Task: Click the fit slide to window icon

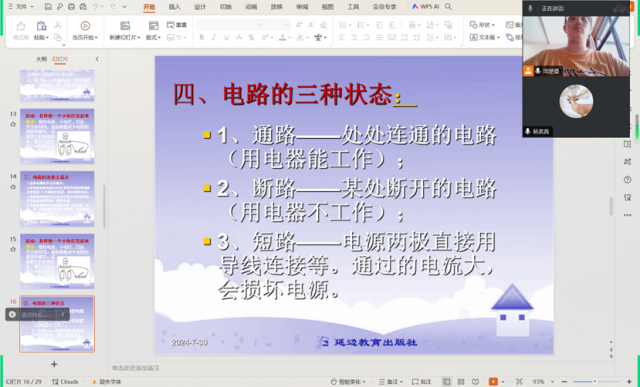Action: [519, 381]
